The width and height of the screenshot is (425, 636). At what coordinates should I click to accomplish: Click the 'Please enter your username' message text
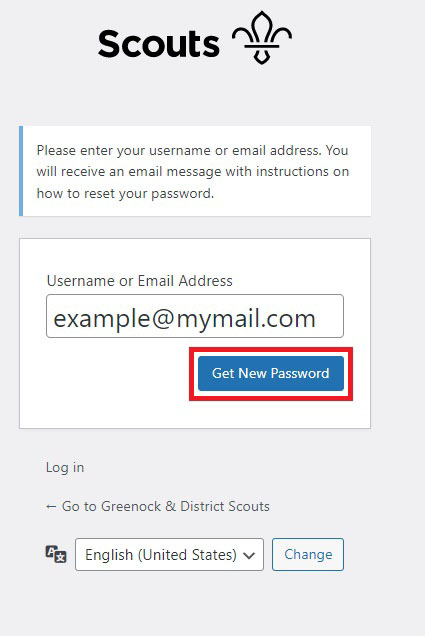coord(193,172)
